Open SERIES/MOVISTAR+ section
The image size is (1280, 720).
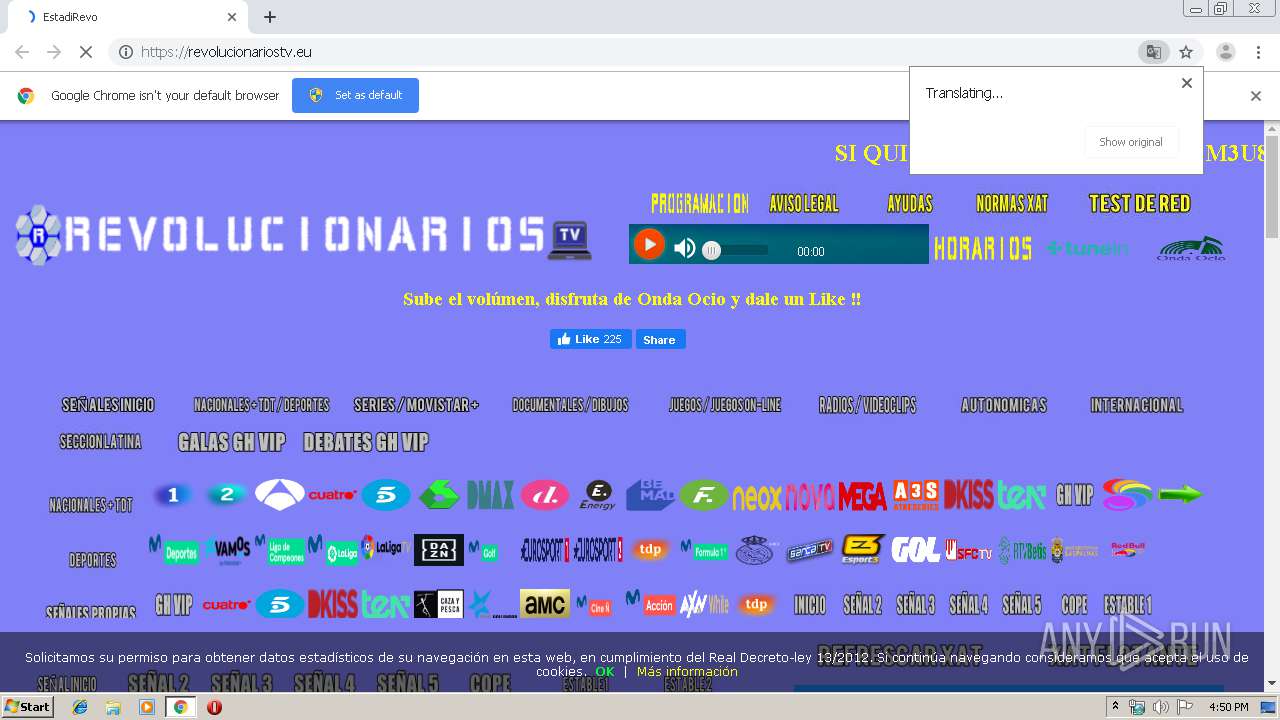(416, 405)
